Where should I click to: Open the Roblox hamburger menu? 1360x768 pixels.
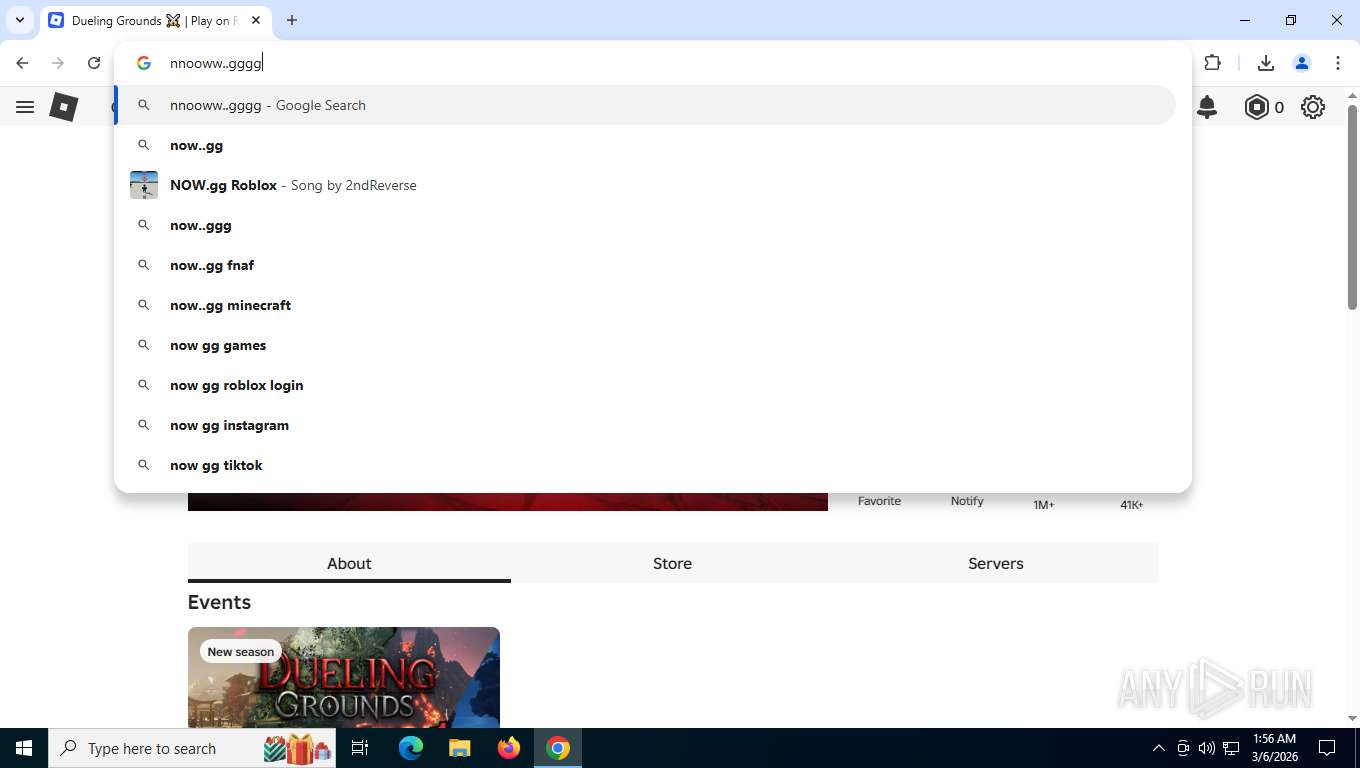25,107
